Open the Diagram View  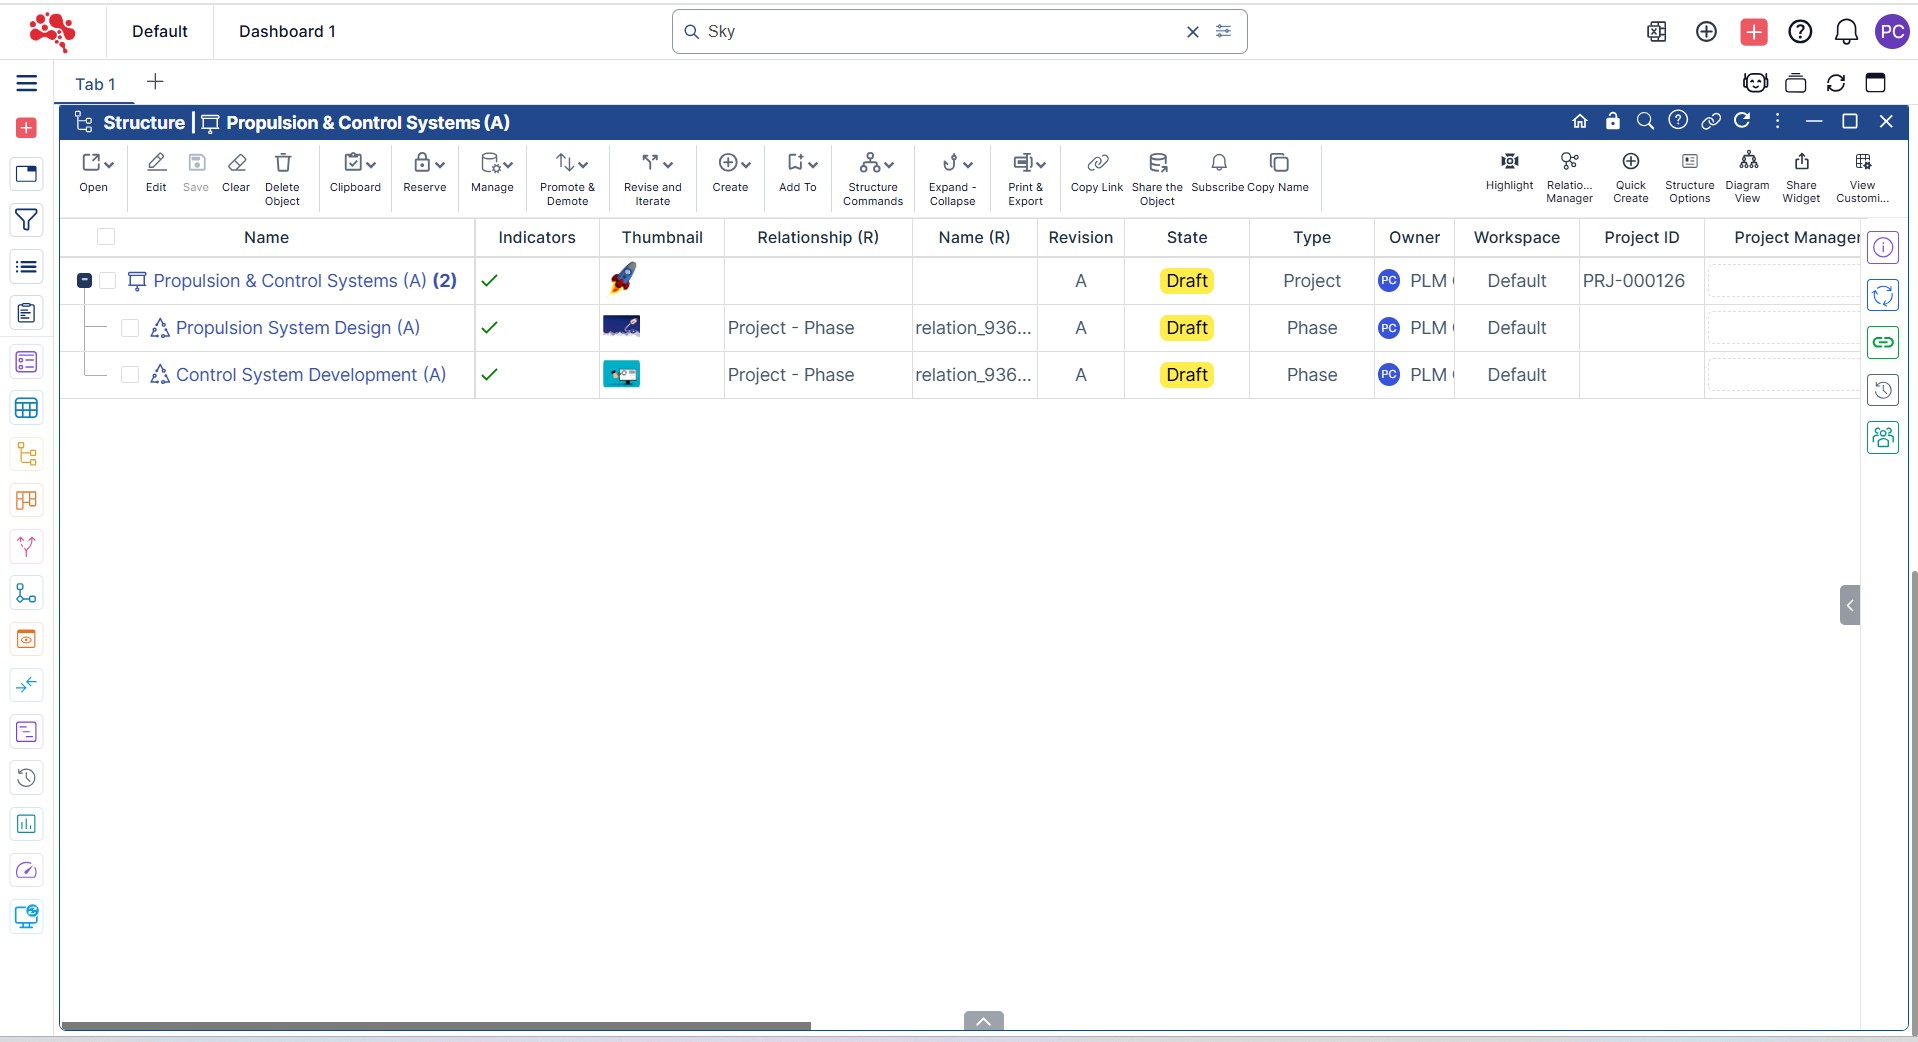(x=1747, y=163)
